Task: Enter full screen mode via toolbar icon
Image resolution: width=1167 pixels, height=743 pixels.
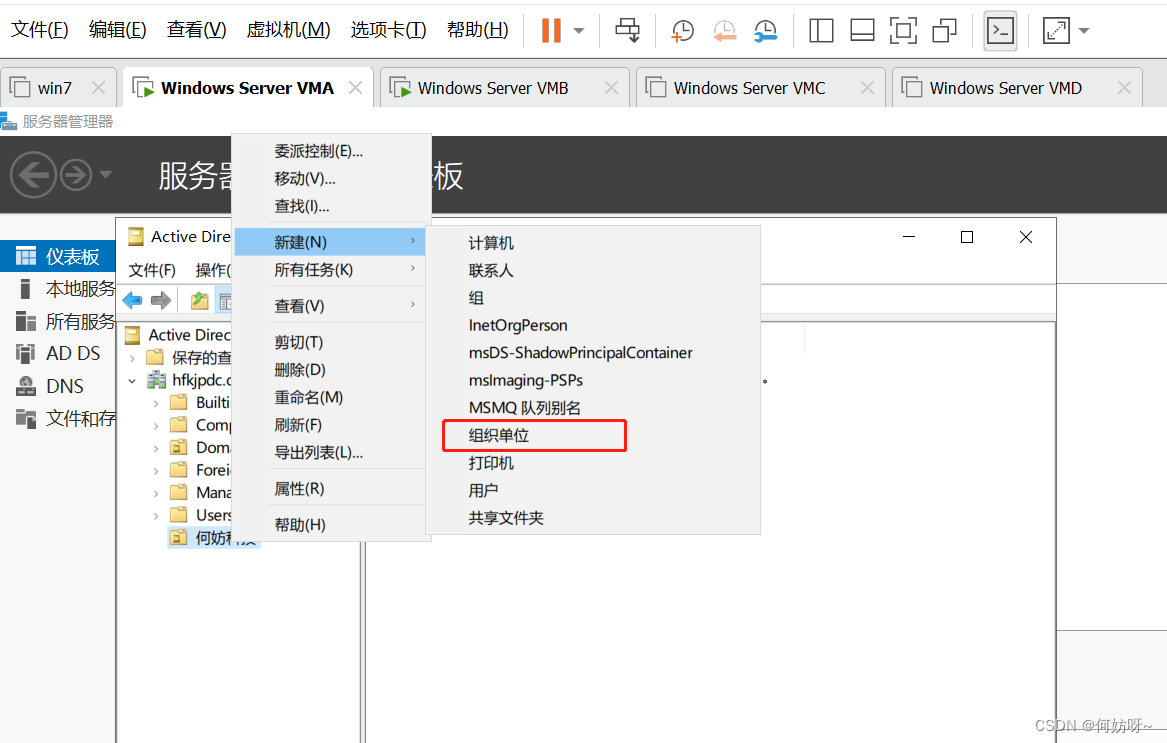Action: pos(903,31)
